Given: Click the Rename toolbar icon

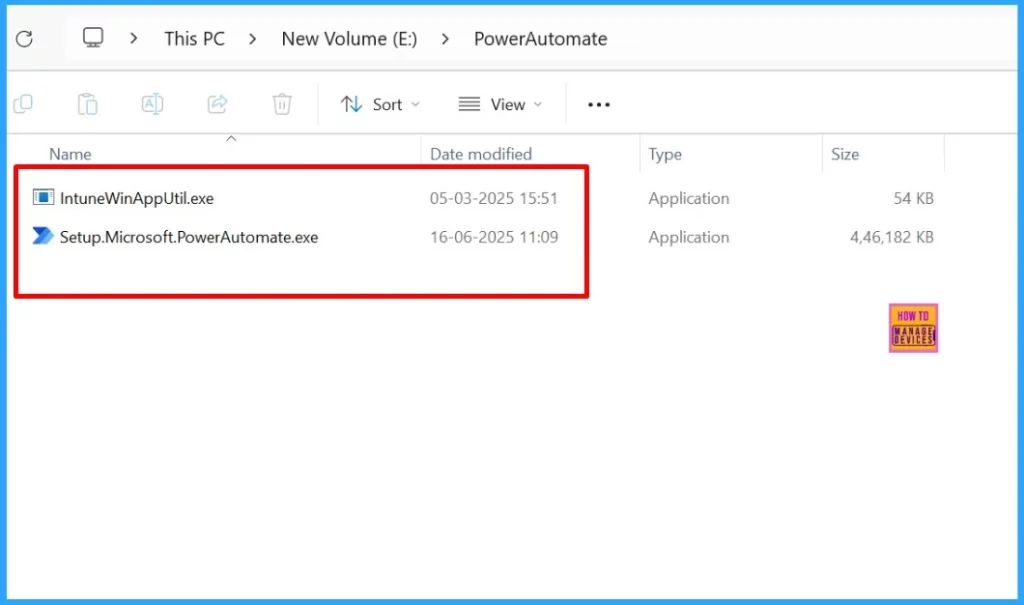Looking at the screenshot, I should click(152, 104).
